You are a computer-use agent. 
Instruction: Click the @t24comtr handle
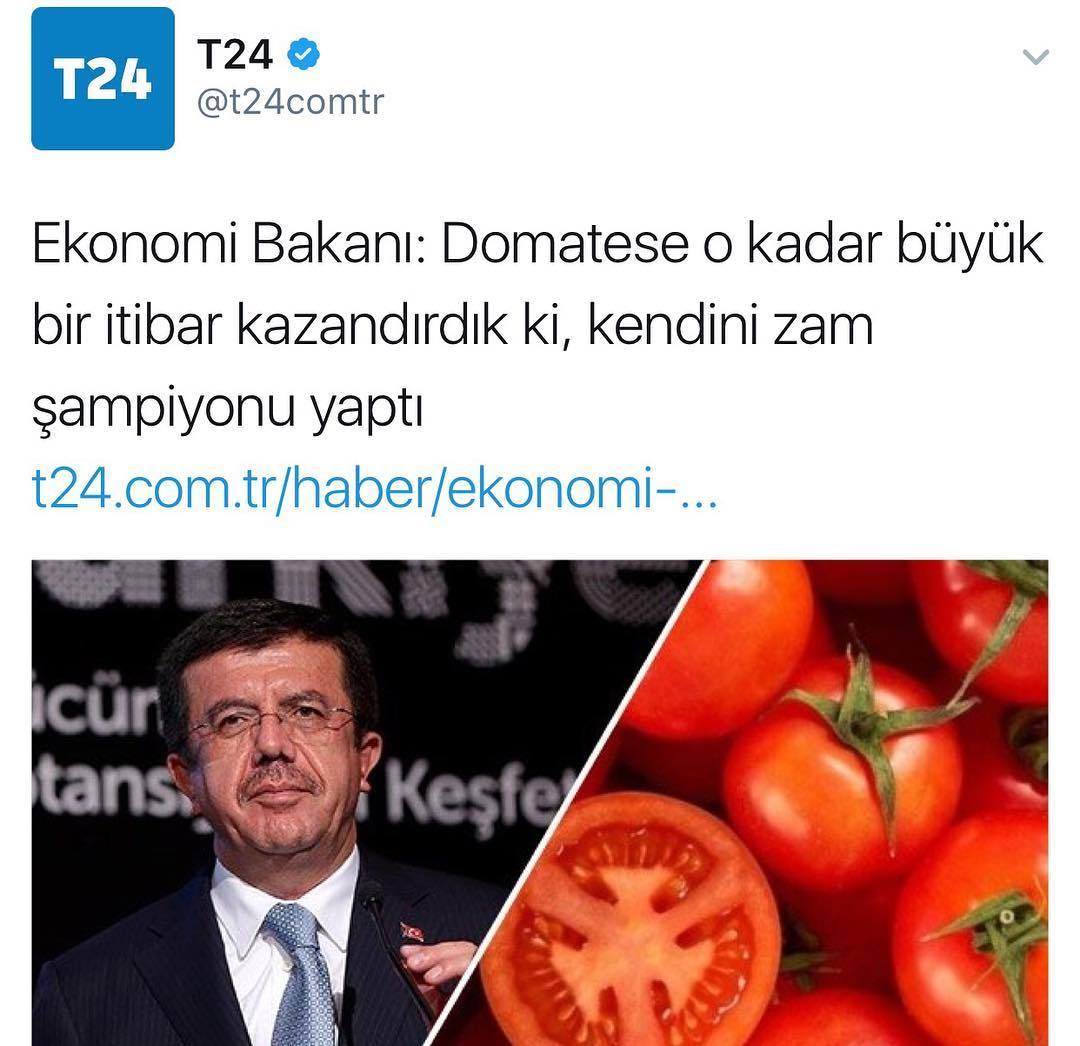tap(290, 103)
